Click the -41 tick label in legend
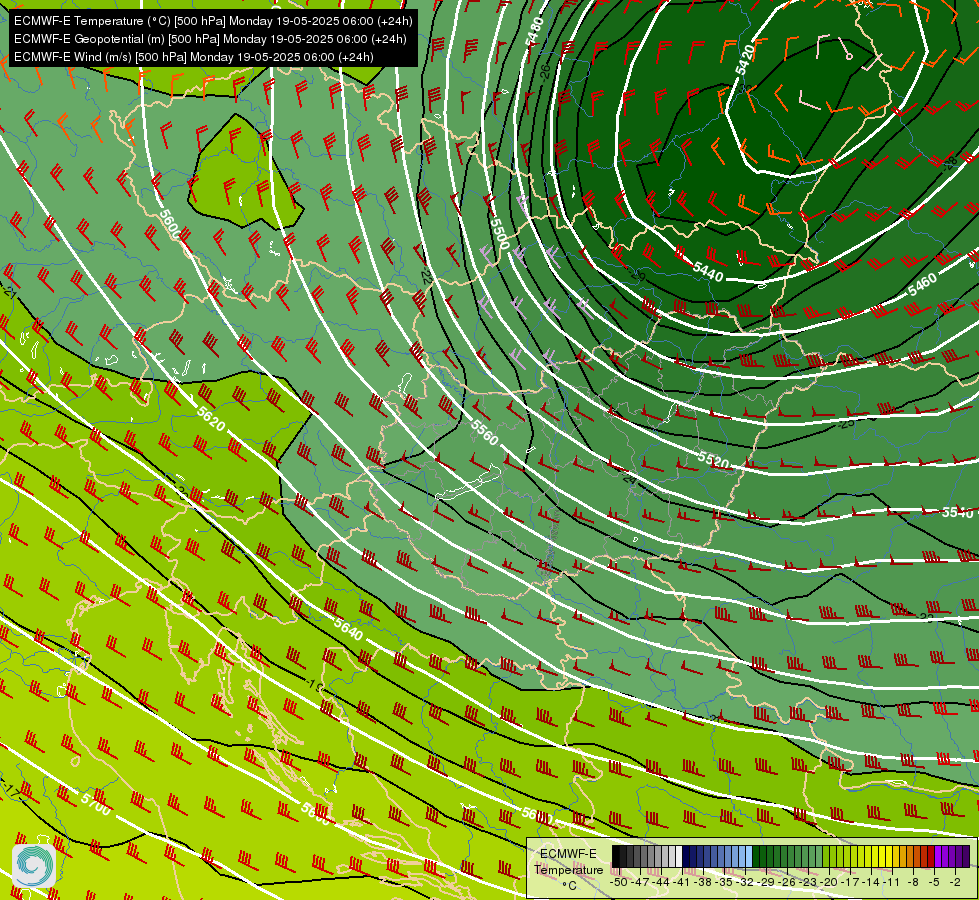This screenshot has width=979, height=900. (x=682, y=882)
